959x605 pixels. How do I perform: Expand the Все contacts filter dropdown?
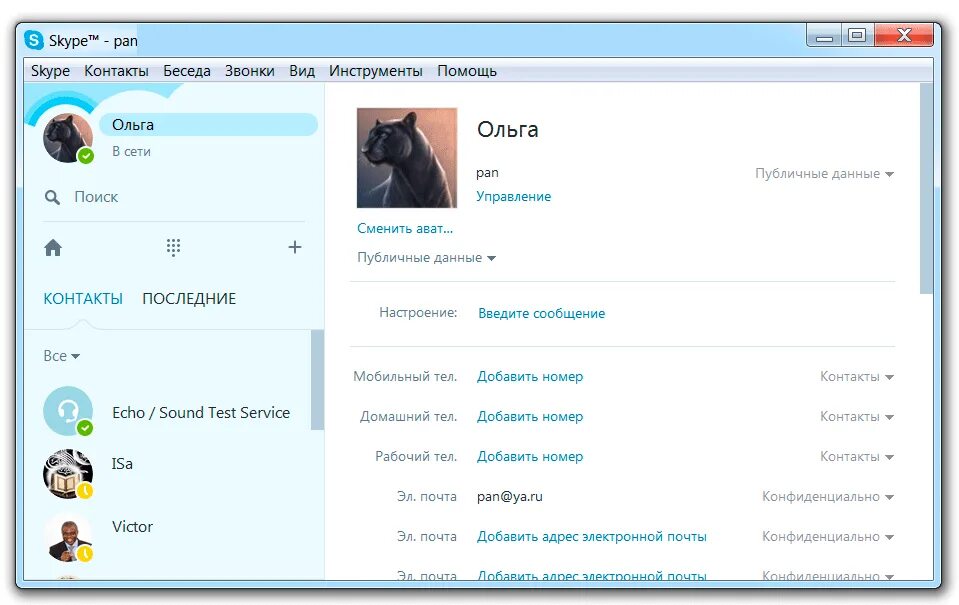(x=61, y=356)
